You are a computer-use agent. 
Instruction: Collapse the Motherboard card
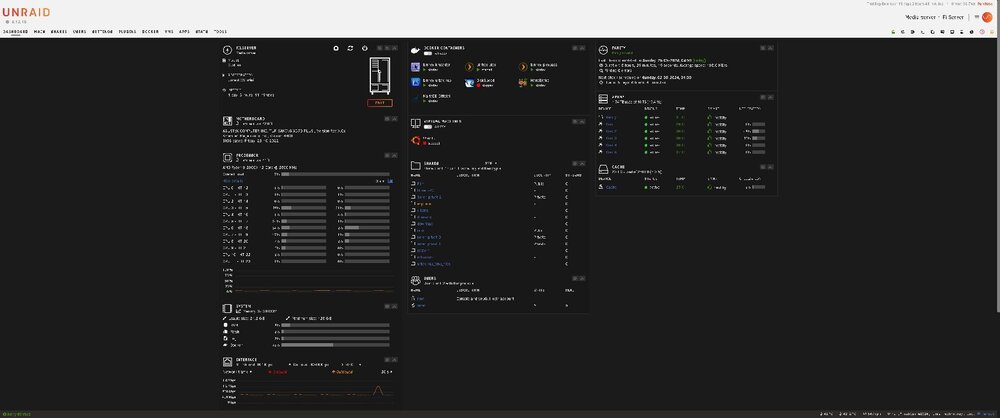tap(395, 119)
